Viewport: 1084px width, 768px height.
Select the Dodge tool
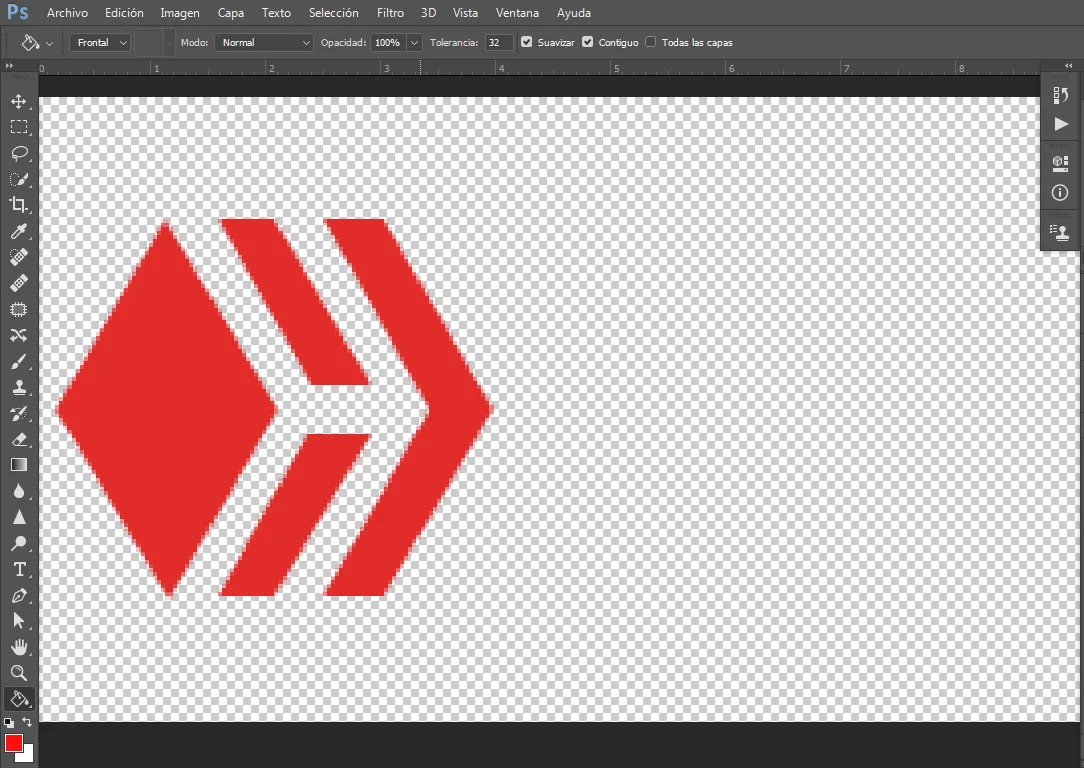click(19, 543)
